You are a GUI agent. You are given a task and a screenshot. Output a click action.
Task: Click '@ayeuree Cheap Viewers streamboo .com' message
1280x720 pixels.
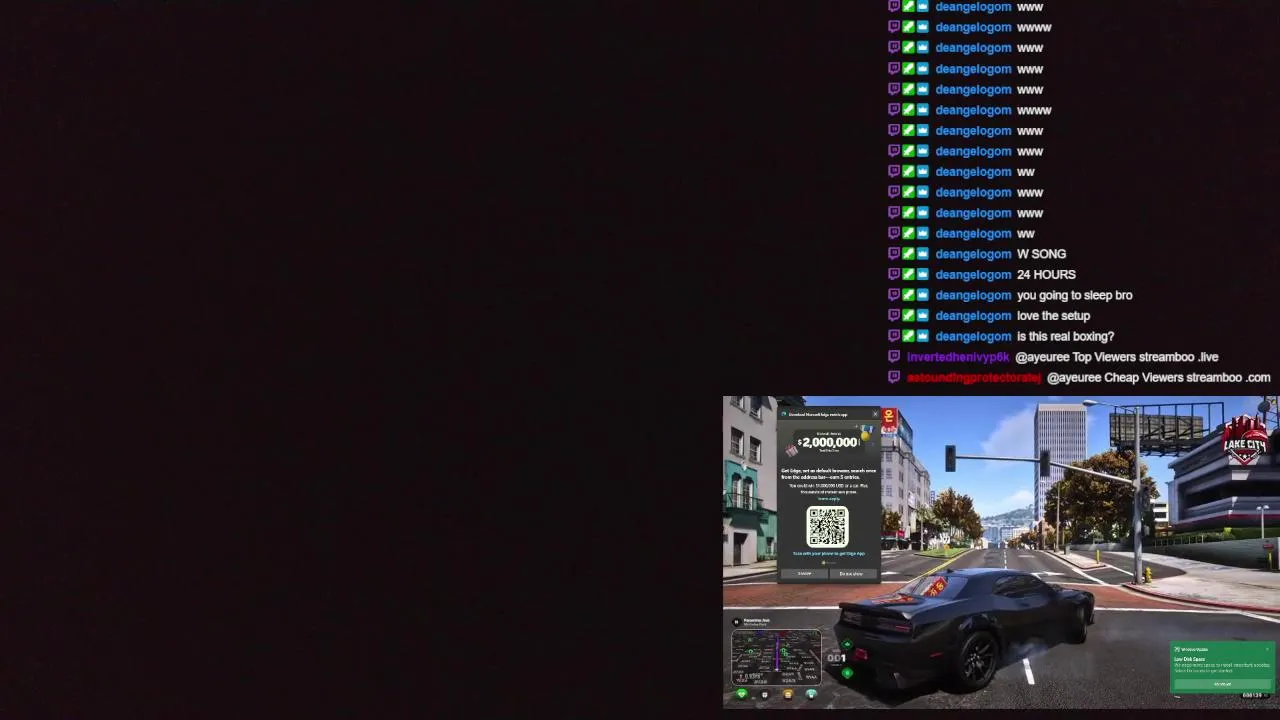click(x=1158, y=377)
